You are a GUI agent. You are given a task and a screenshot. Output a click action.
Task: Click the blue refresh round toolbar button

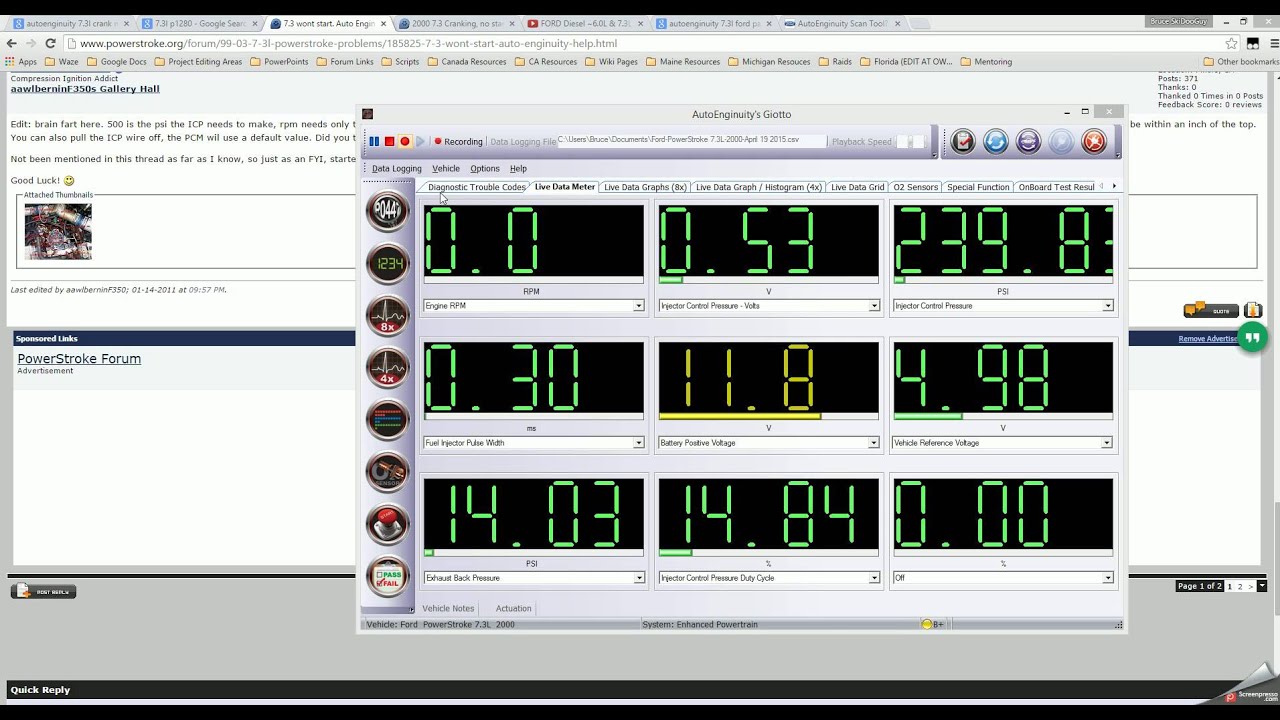coord(995,142)
